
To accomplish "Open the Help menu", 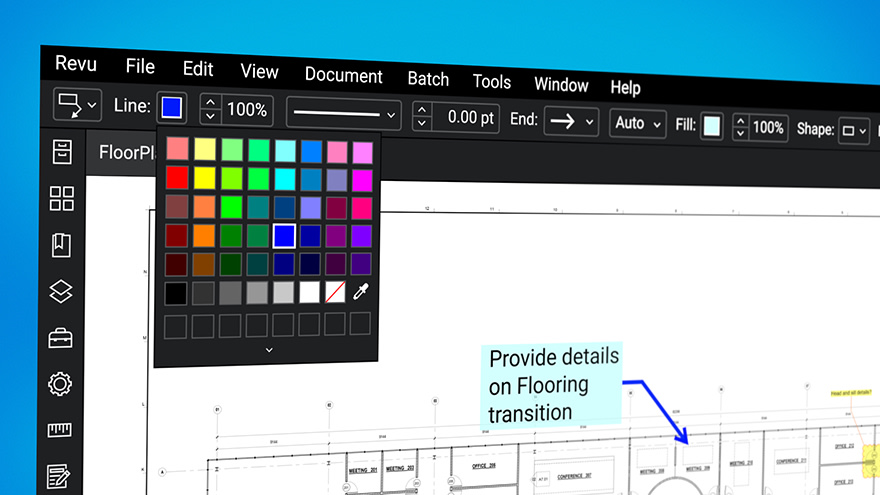I will 625,88.
